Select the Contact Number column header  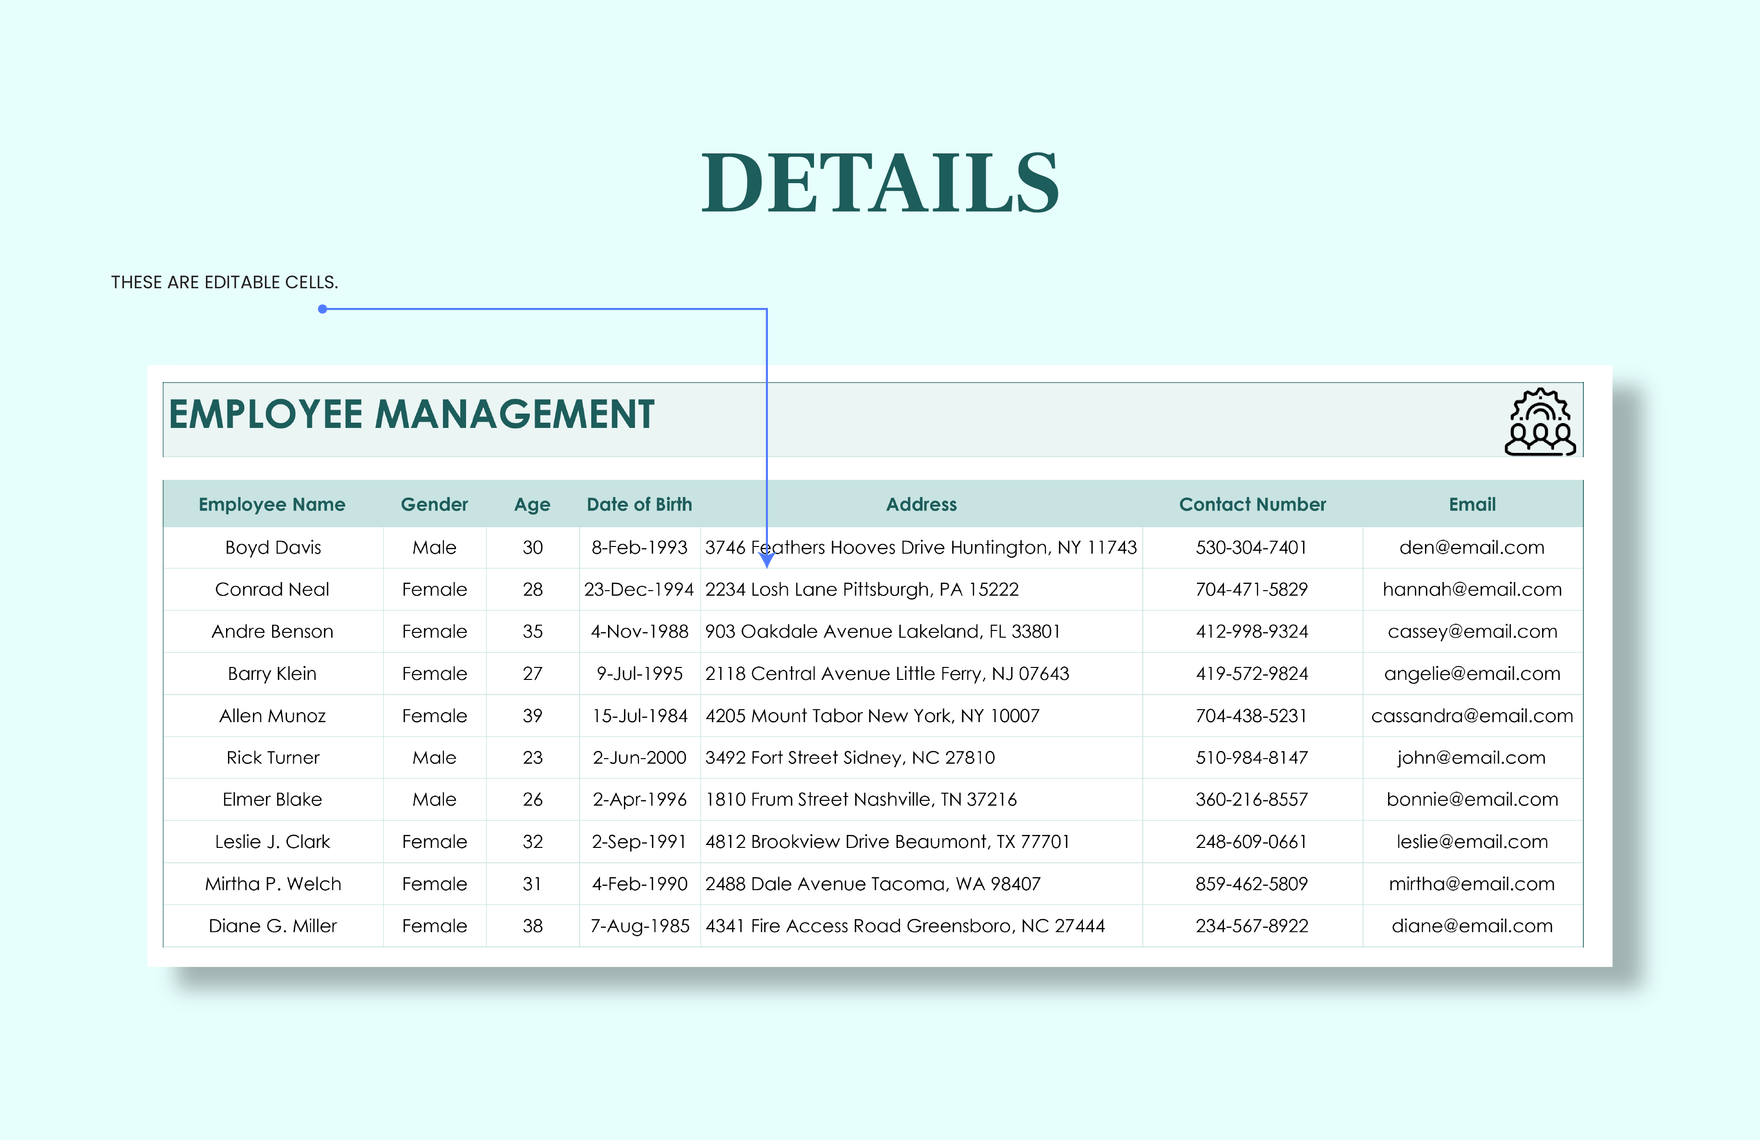pos(1252,505)
